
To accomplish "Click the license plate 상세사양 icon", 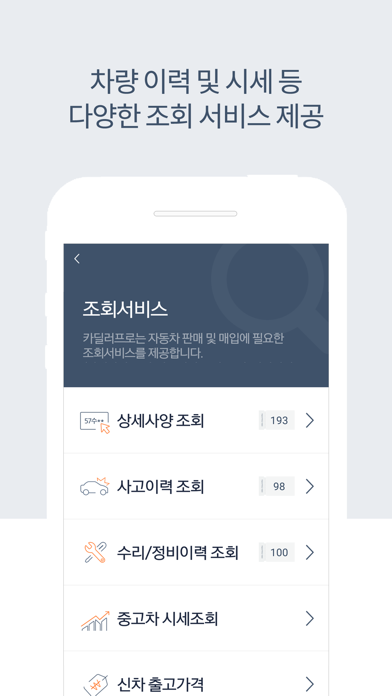I will (x=95, y=422).
